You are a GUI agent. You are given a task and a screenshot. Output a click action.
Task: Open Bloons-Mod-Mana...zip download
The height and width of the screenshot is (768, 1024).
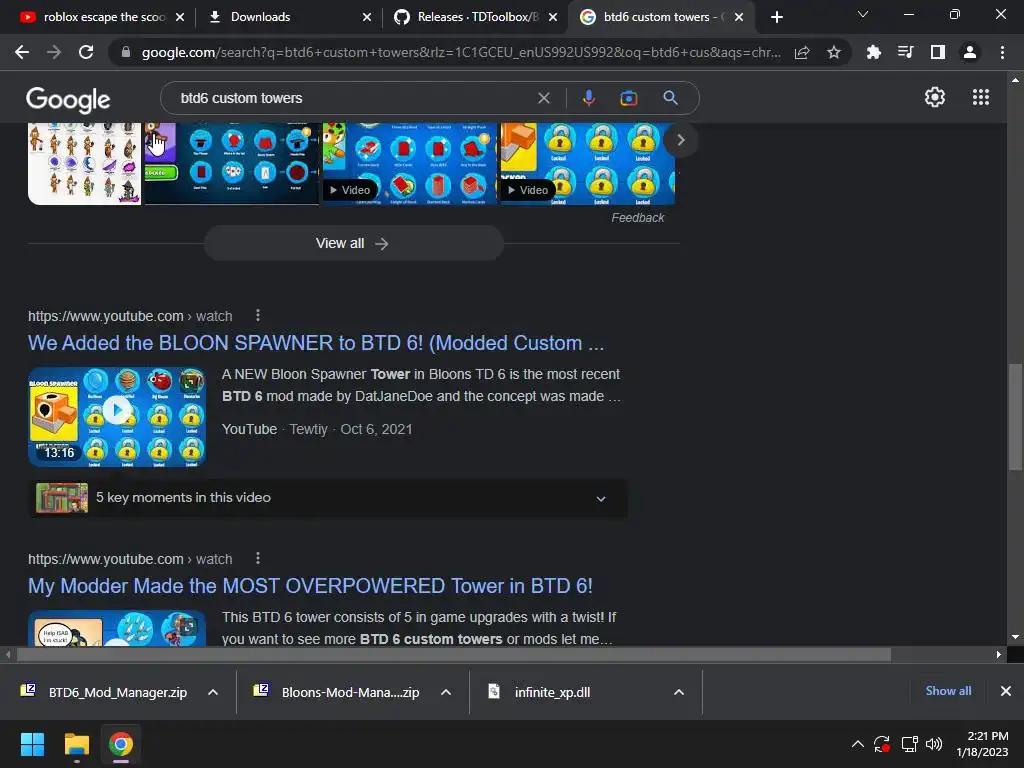click(338, 692)
